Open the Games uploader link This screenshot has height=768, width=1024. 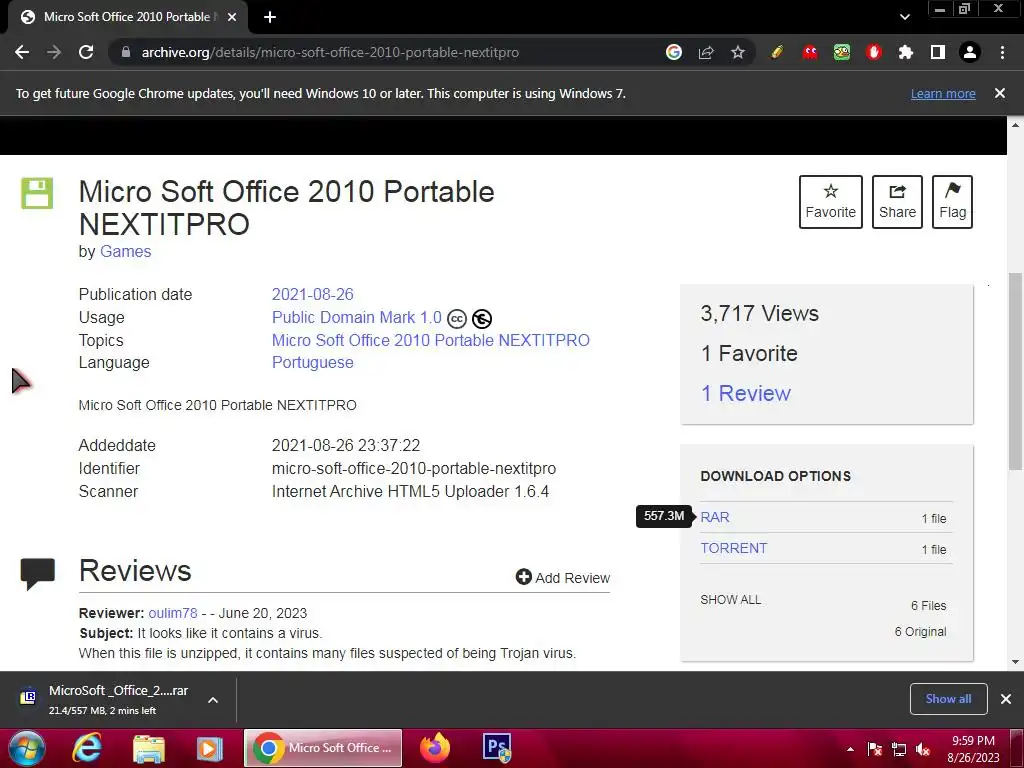[x=125, y=251]
